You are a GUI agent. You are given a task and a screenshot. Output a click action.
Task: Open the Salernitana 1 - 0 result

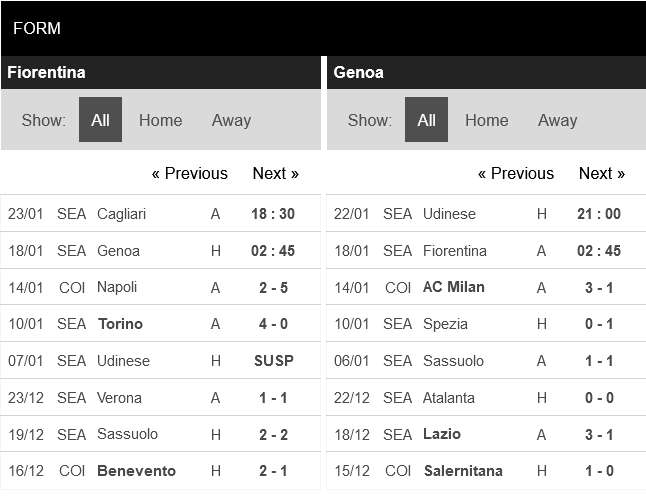click(599, 471)
